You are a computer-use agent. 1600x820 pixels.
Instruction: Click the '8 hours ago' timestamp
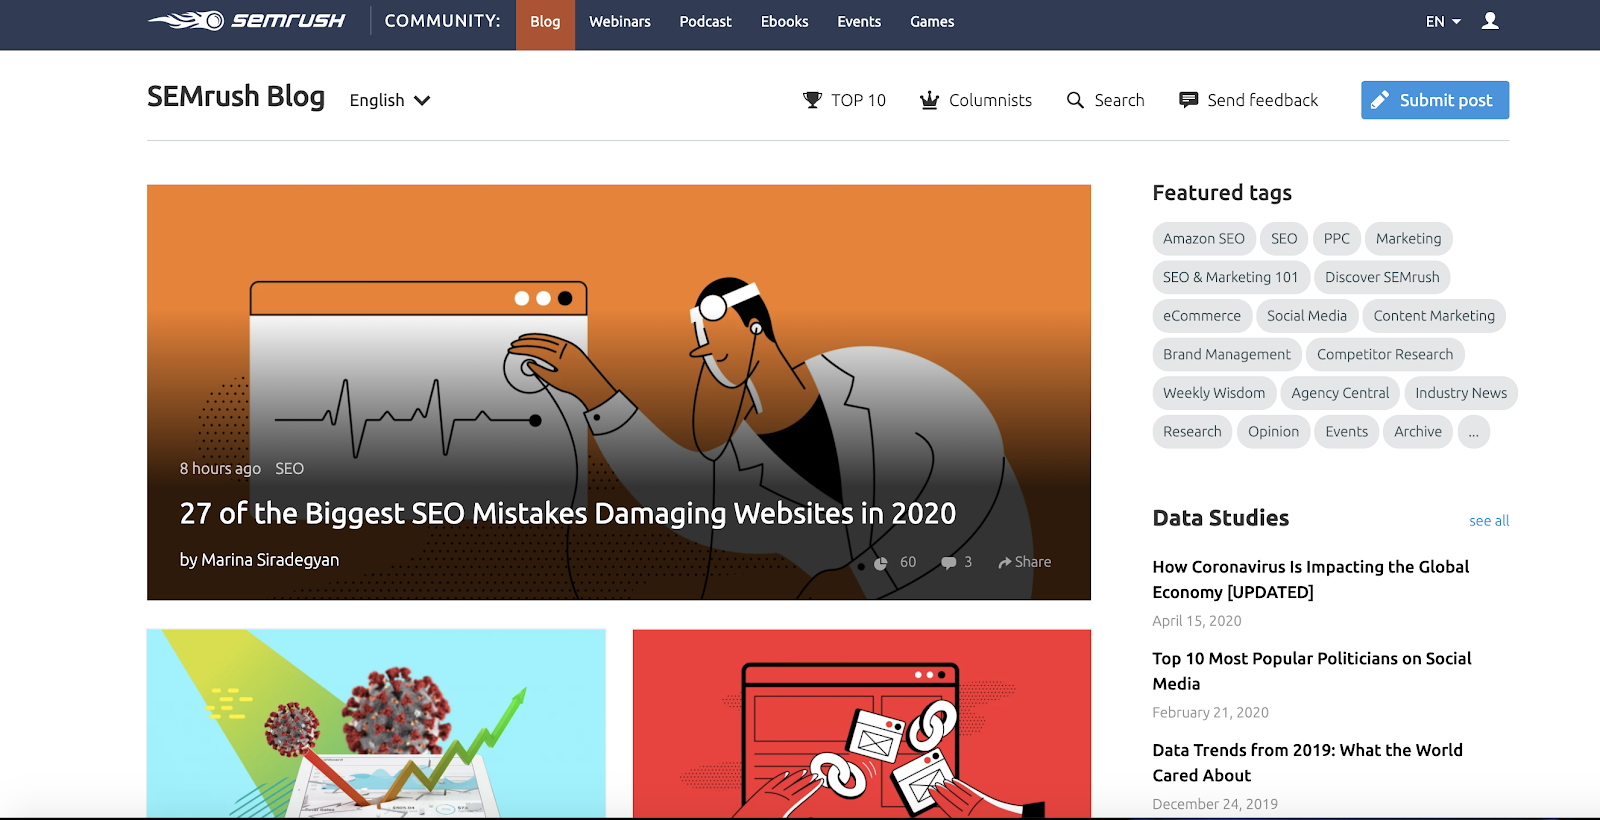220,469
